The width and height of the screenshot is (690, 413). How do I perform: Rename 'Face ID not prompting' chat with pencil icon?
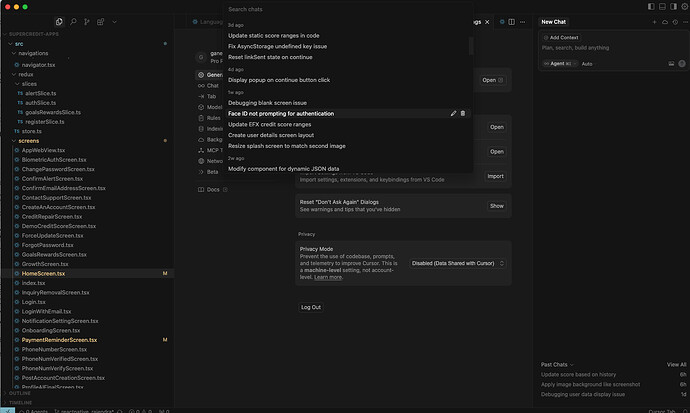tap(453, 113)
